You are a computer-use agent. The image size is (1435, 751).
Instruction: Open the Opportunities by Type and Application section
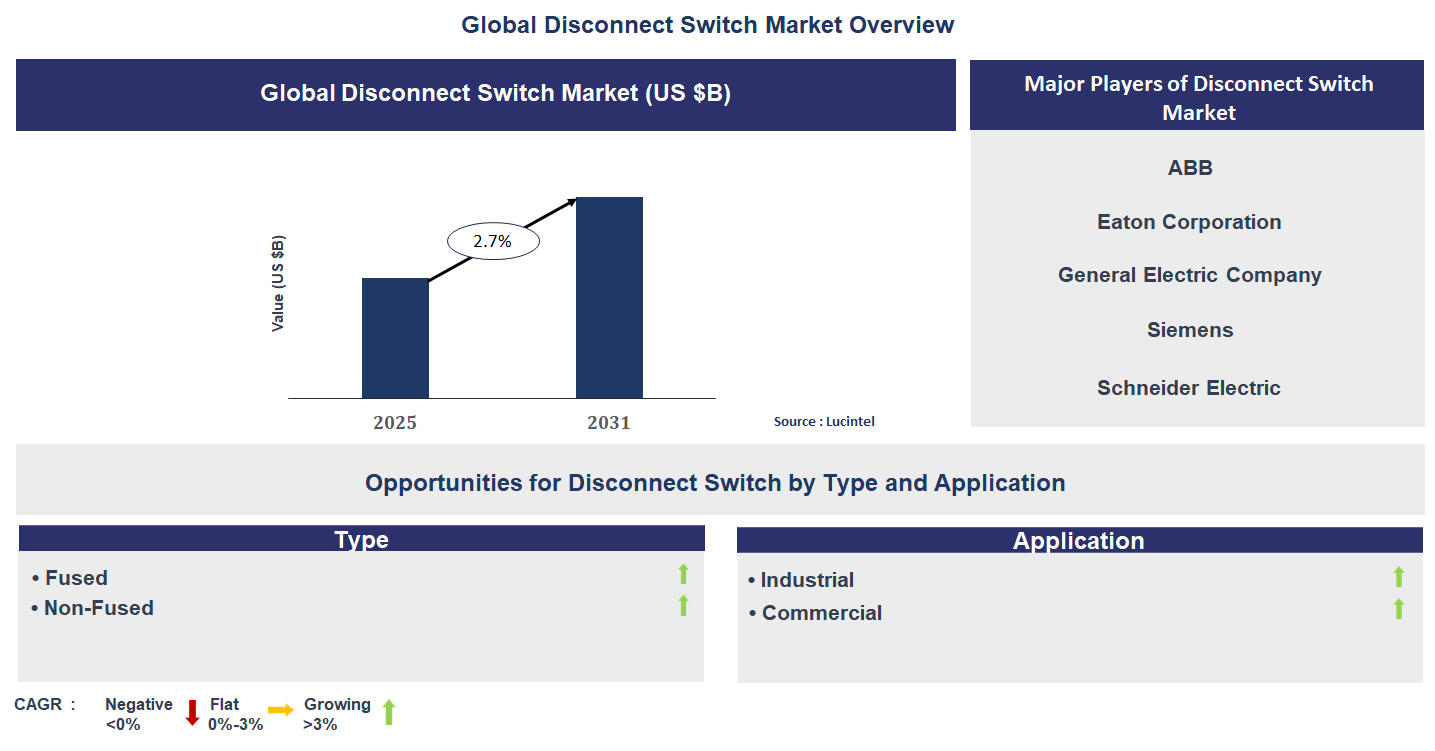click(716, 482)
